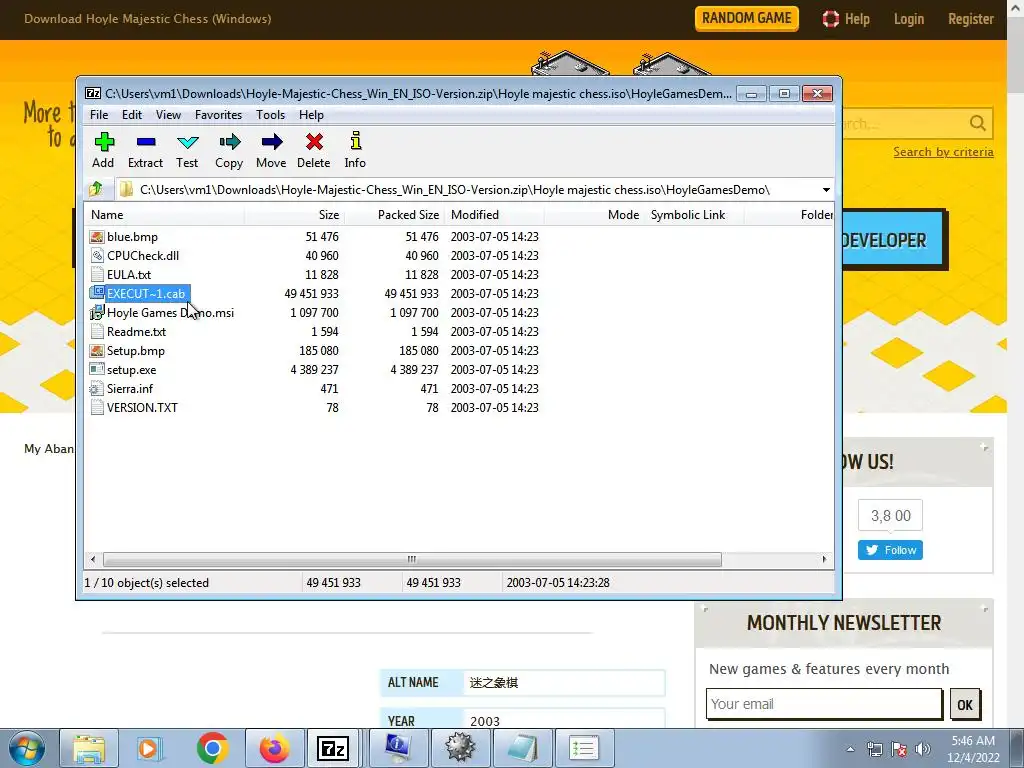The image size is (1024, 768).
Task: Click the Login link on the website
Action: tap(909, 19)
